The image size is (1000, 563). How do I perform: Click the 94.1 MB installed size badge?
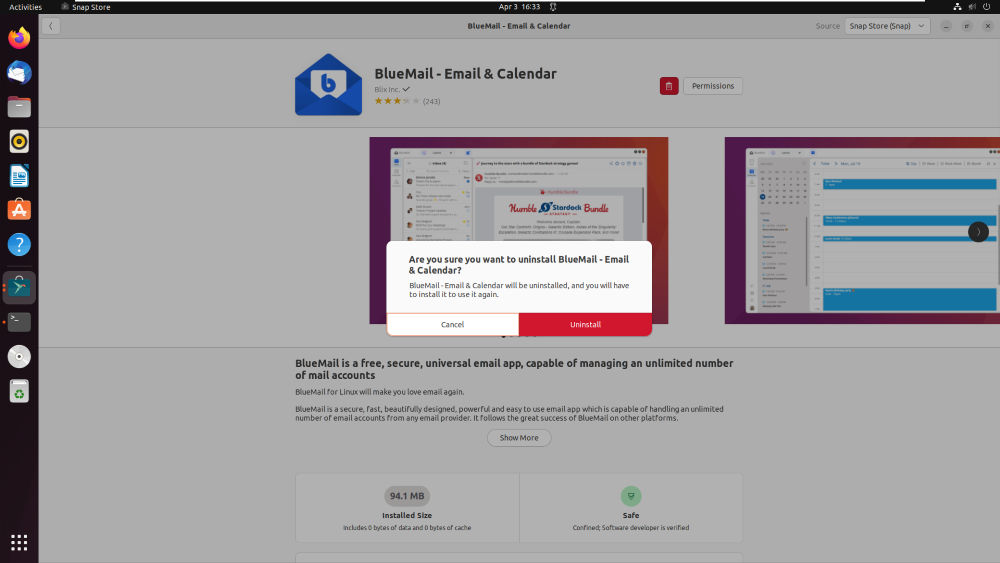click(x=407, y=496)
